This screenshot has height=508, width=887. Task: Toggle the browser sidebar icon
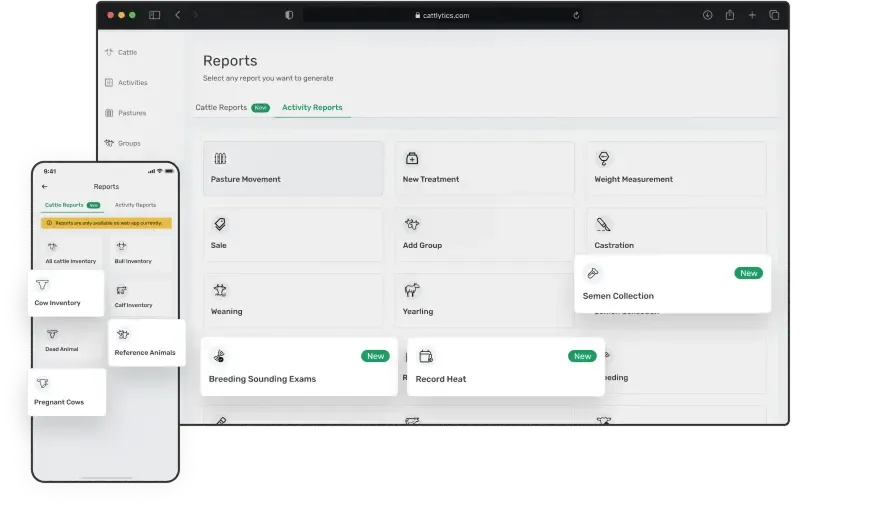pyautogui.click(x=154, y=15)
